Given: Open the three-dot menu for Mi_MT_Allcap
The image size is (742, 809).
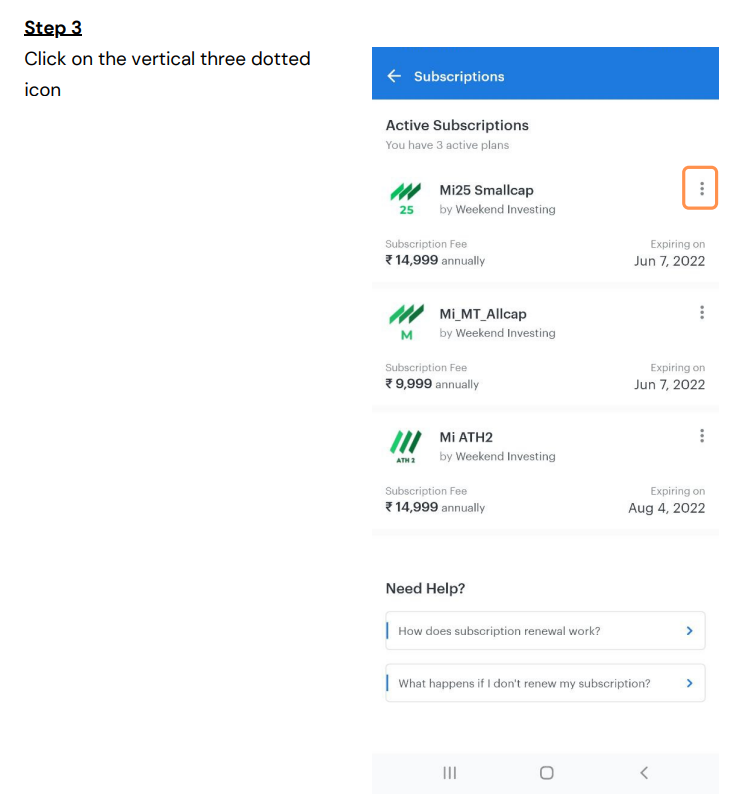Looking at the screenshot, I should (701, 312).
